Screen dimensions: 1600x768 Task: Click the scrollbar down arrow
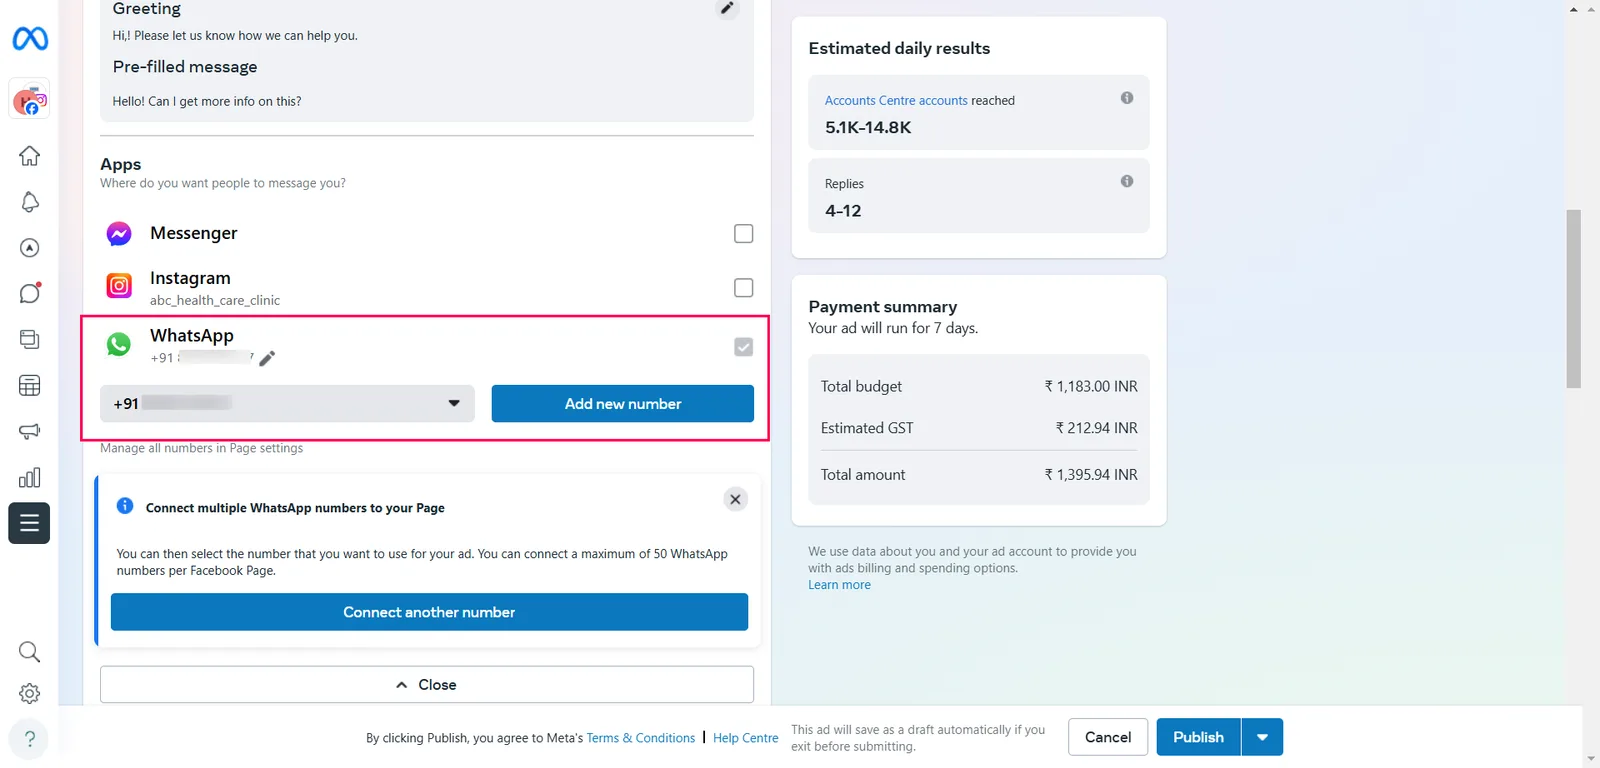pyautogui.click(x=1591, y=760)
